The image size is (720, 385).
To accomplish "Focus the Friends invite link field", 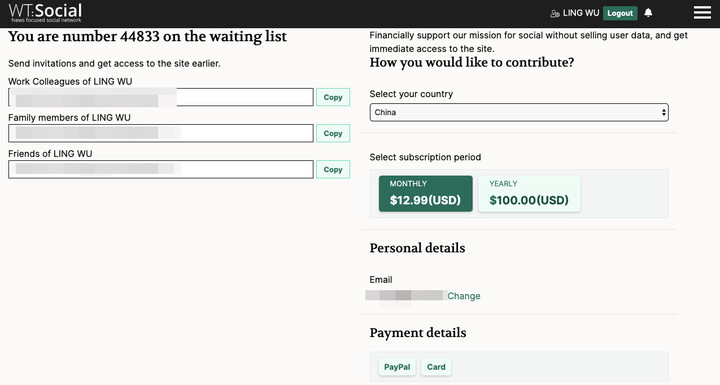I will (x=161, y=170).
